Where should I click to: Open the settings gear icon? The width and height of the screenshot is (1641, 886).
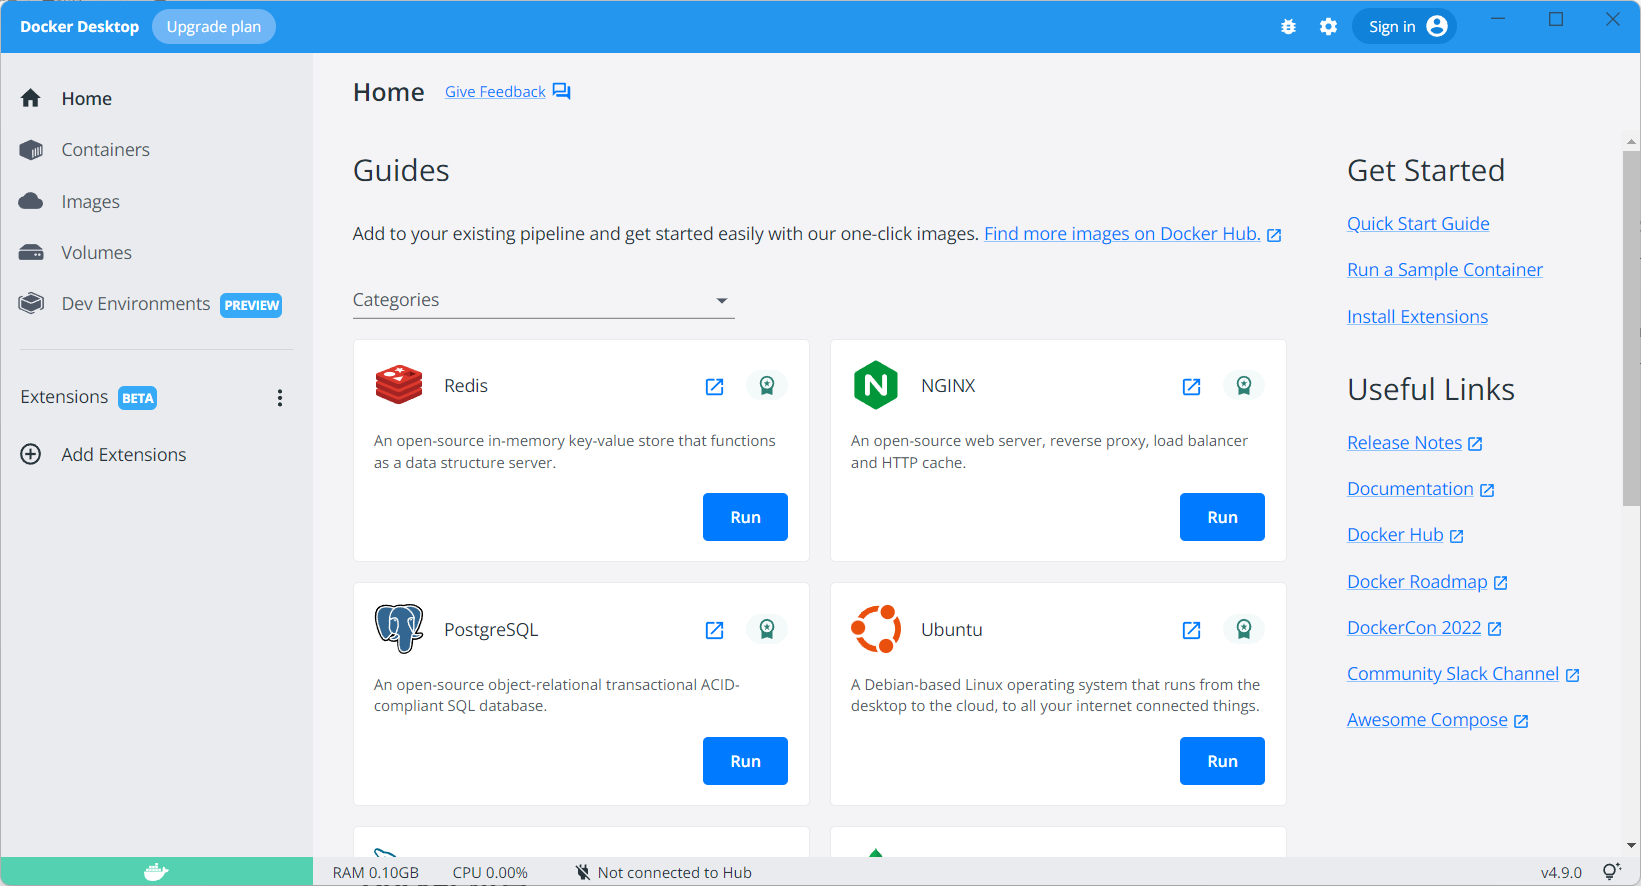pyautogui.click(x=1328, y=27)
